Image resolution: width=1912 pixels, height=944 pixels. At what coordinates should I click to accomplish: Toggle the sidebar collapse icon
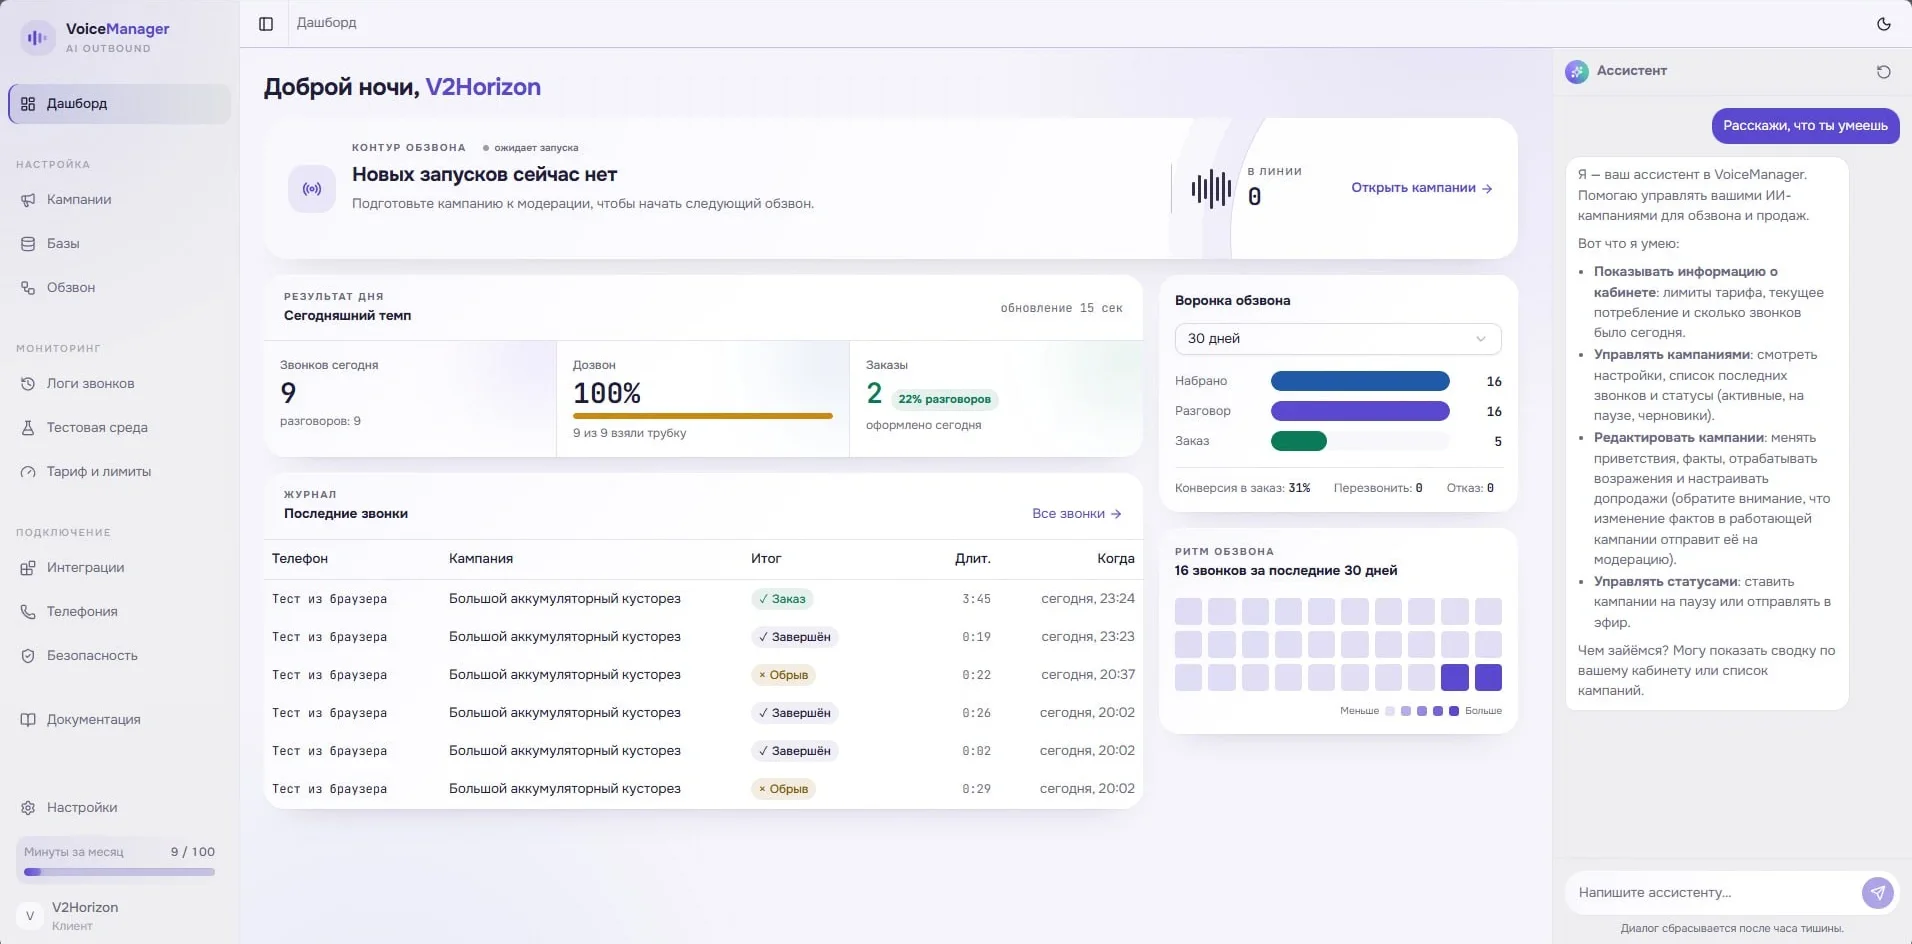tap(266, 23)
